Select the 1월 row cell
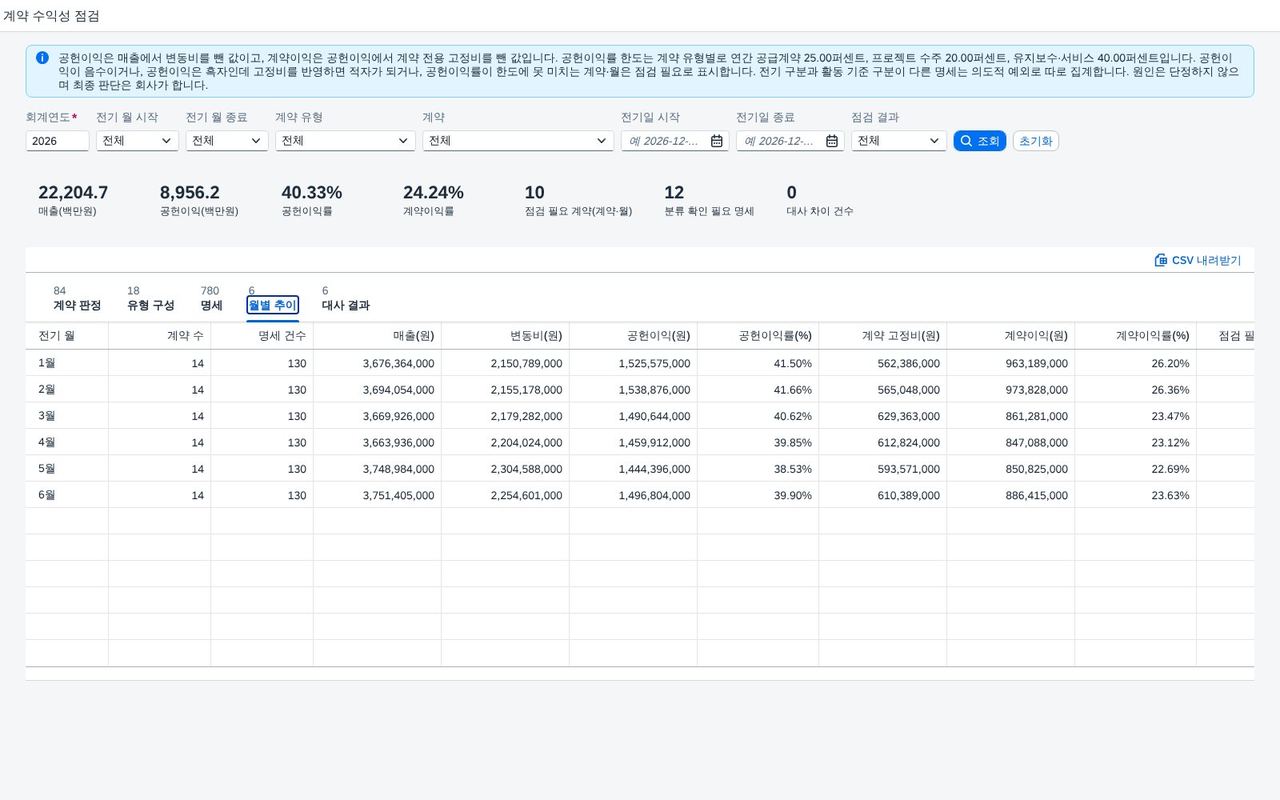The width and height of the screenshot is (1280, 800). click(x=67, y=363)
